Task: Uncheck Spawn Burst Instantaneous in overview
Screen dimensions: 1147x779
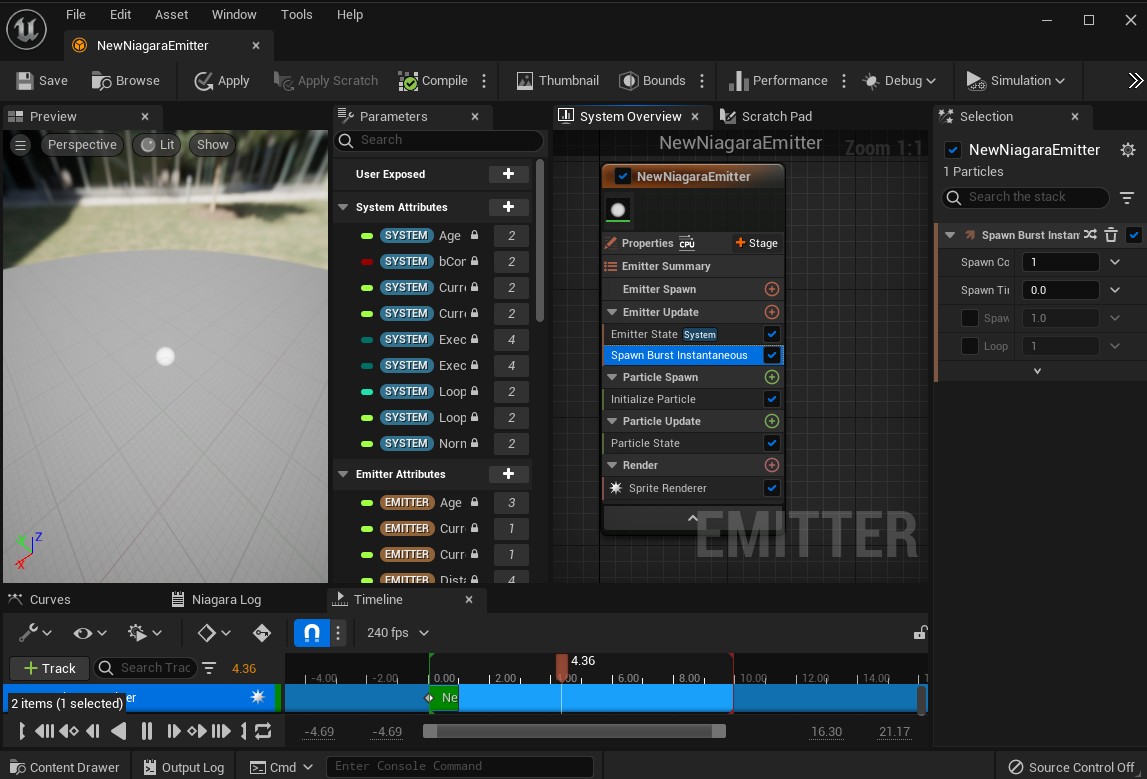Action: pos(772,355)
